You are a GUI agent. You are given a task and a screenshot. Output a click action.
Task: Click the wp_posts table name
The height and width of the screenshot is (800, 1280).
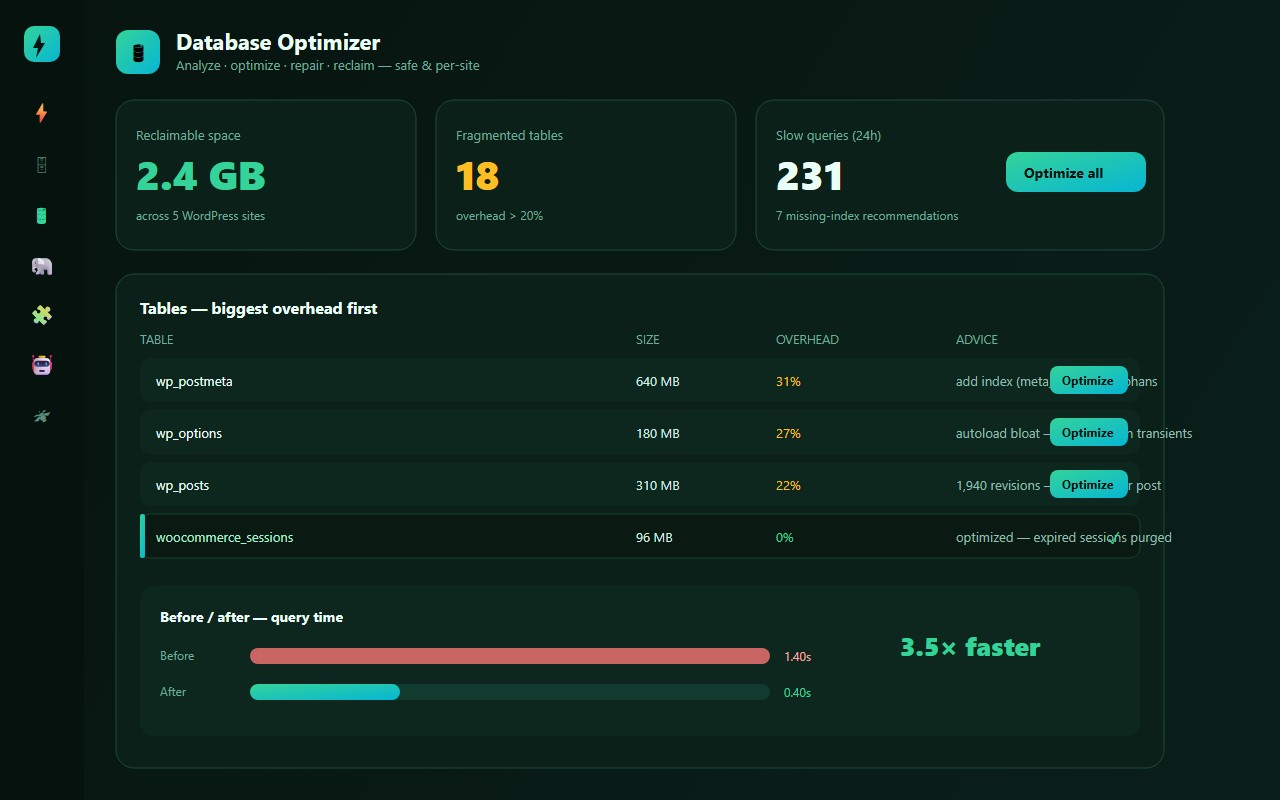click(182, 485)
